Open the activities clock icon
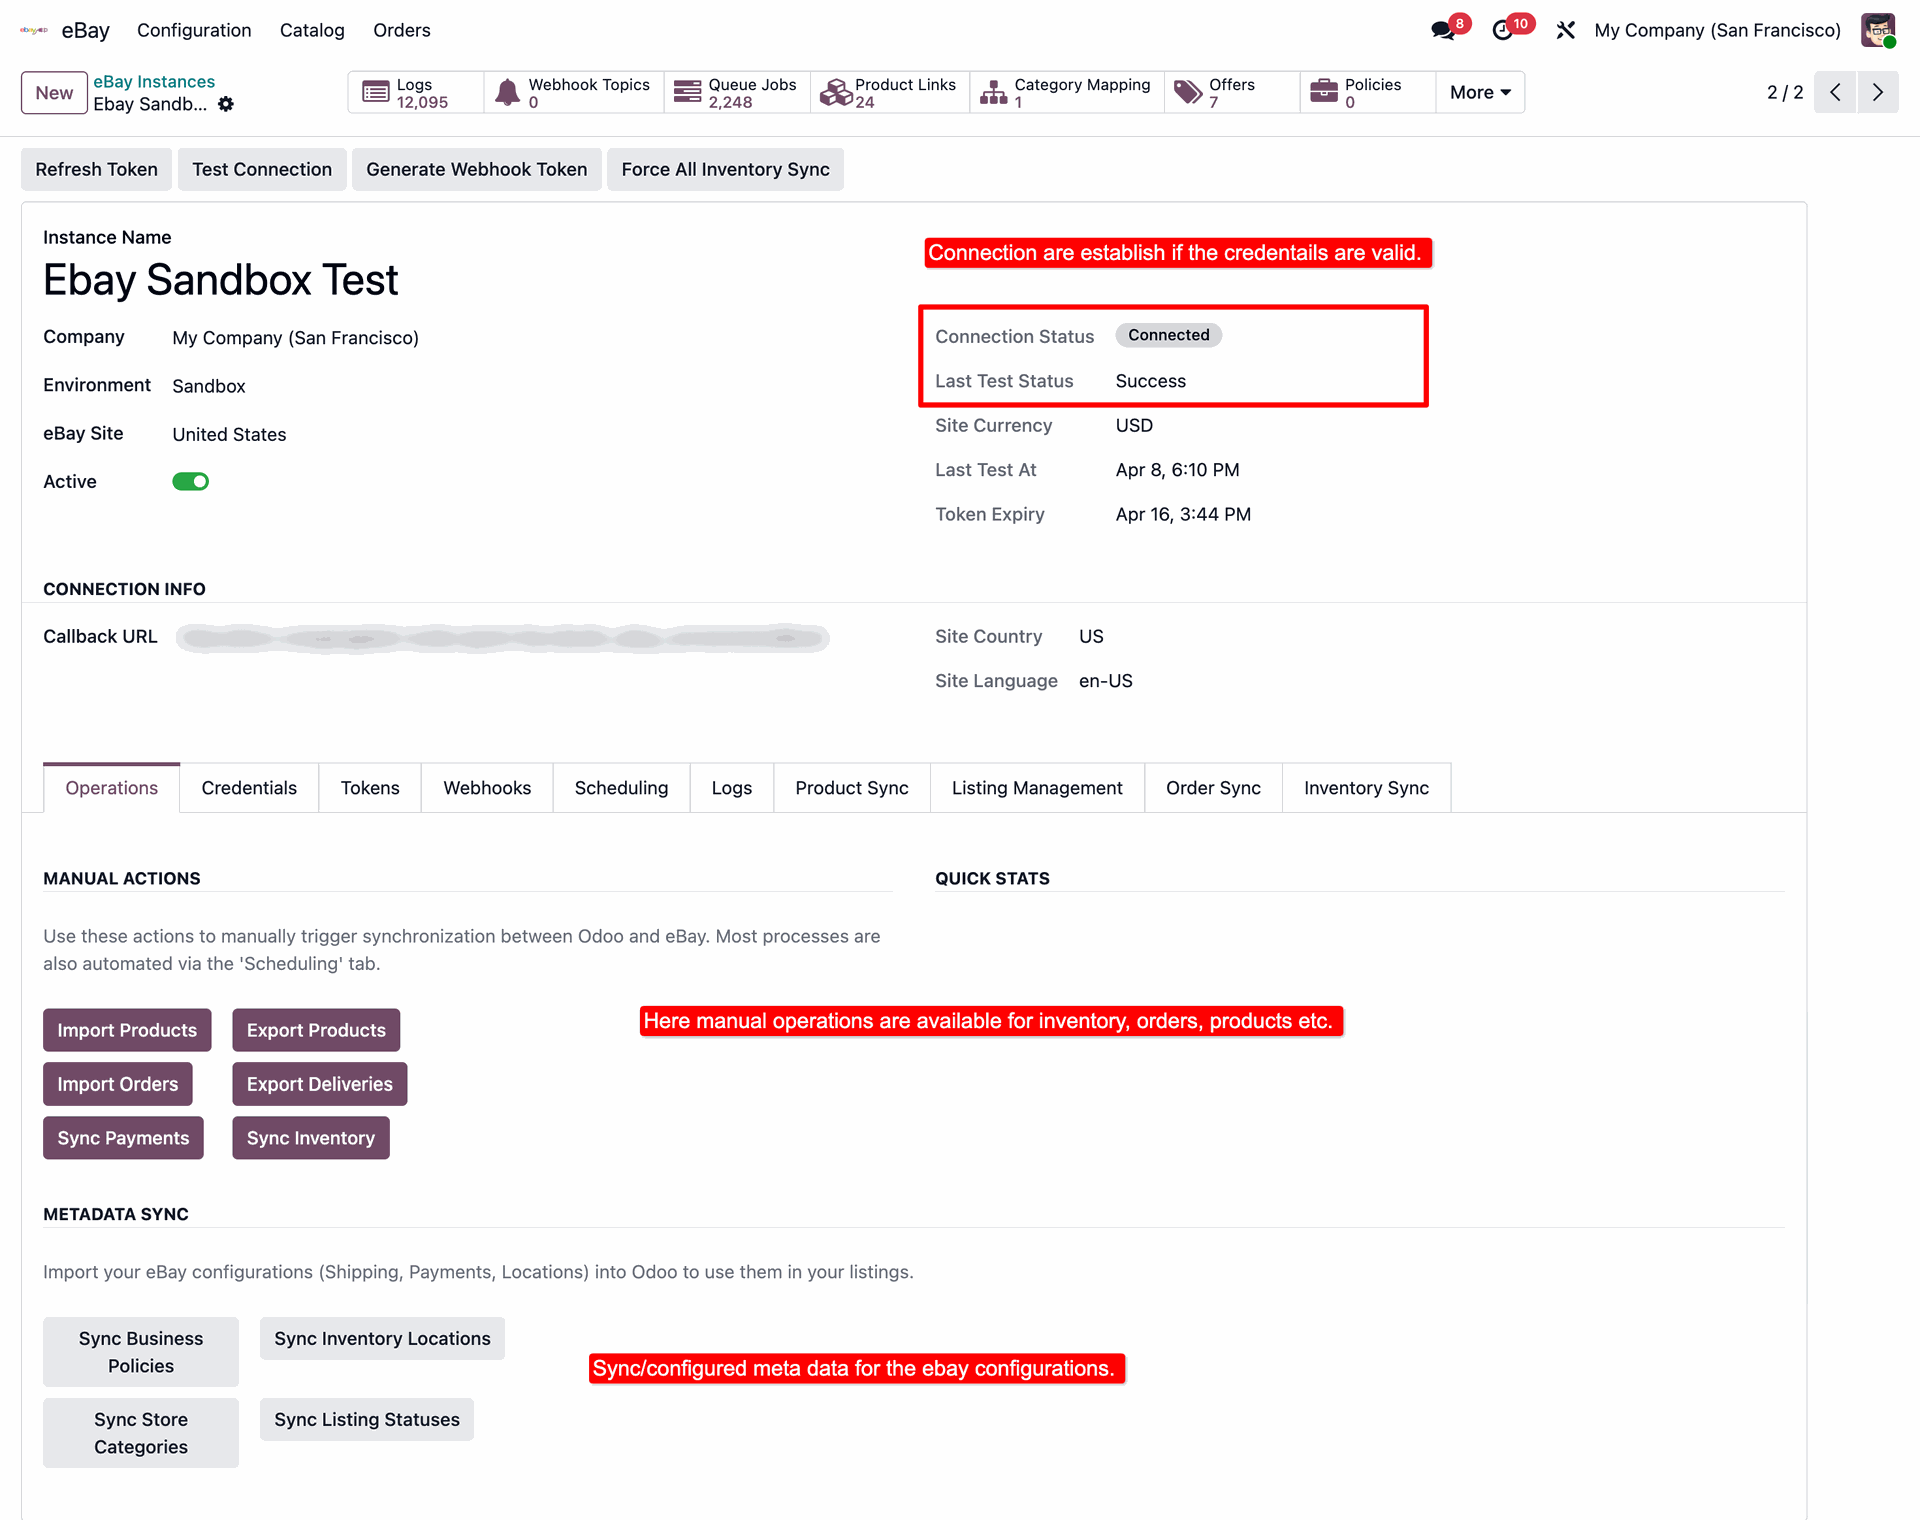The image size is (1920, 1520). [1502, 30]
